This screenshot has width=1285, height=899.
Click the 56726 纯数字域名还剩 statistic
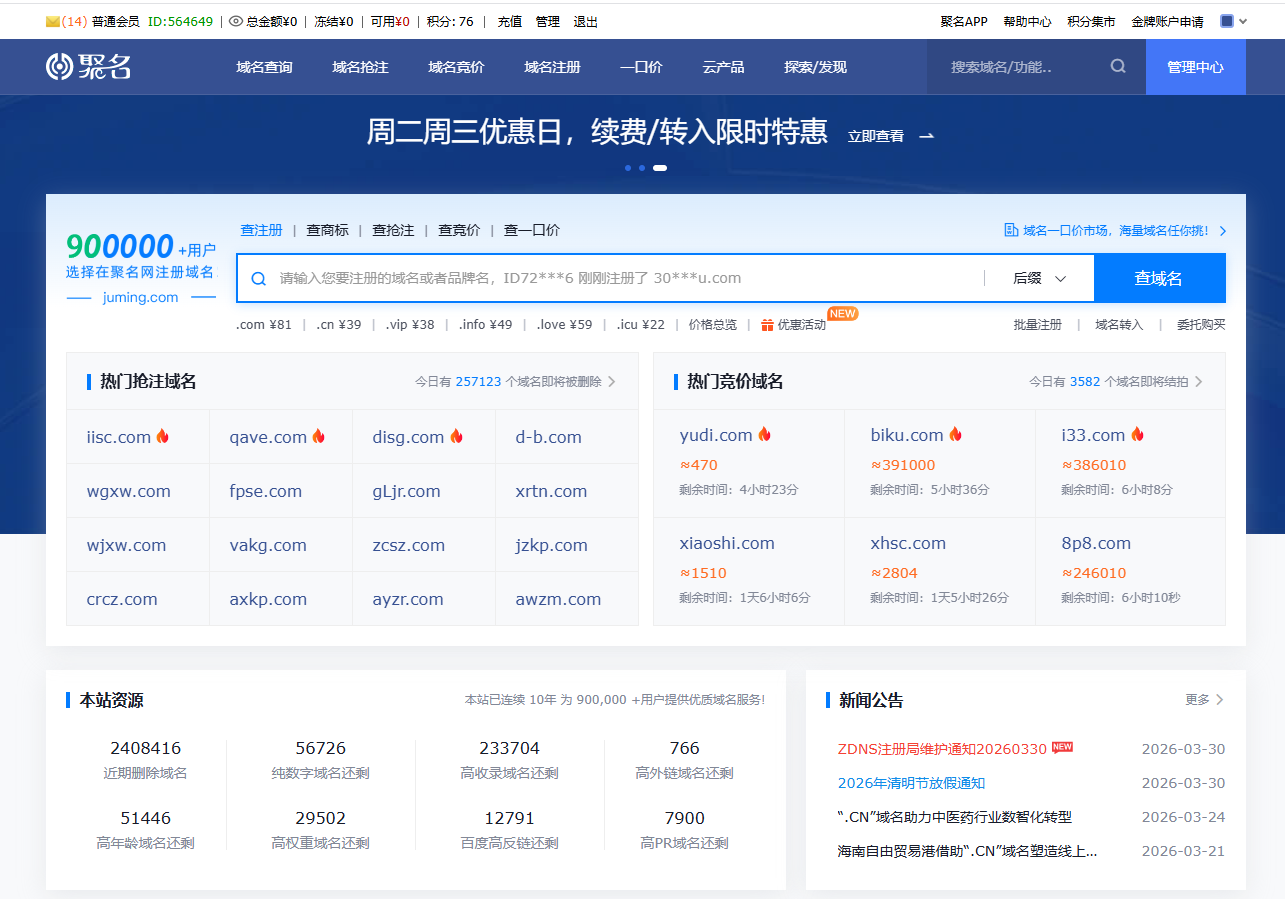pyautogui.click(x=320, y=760)
